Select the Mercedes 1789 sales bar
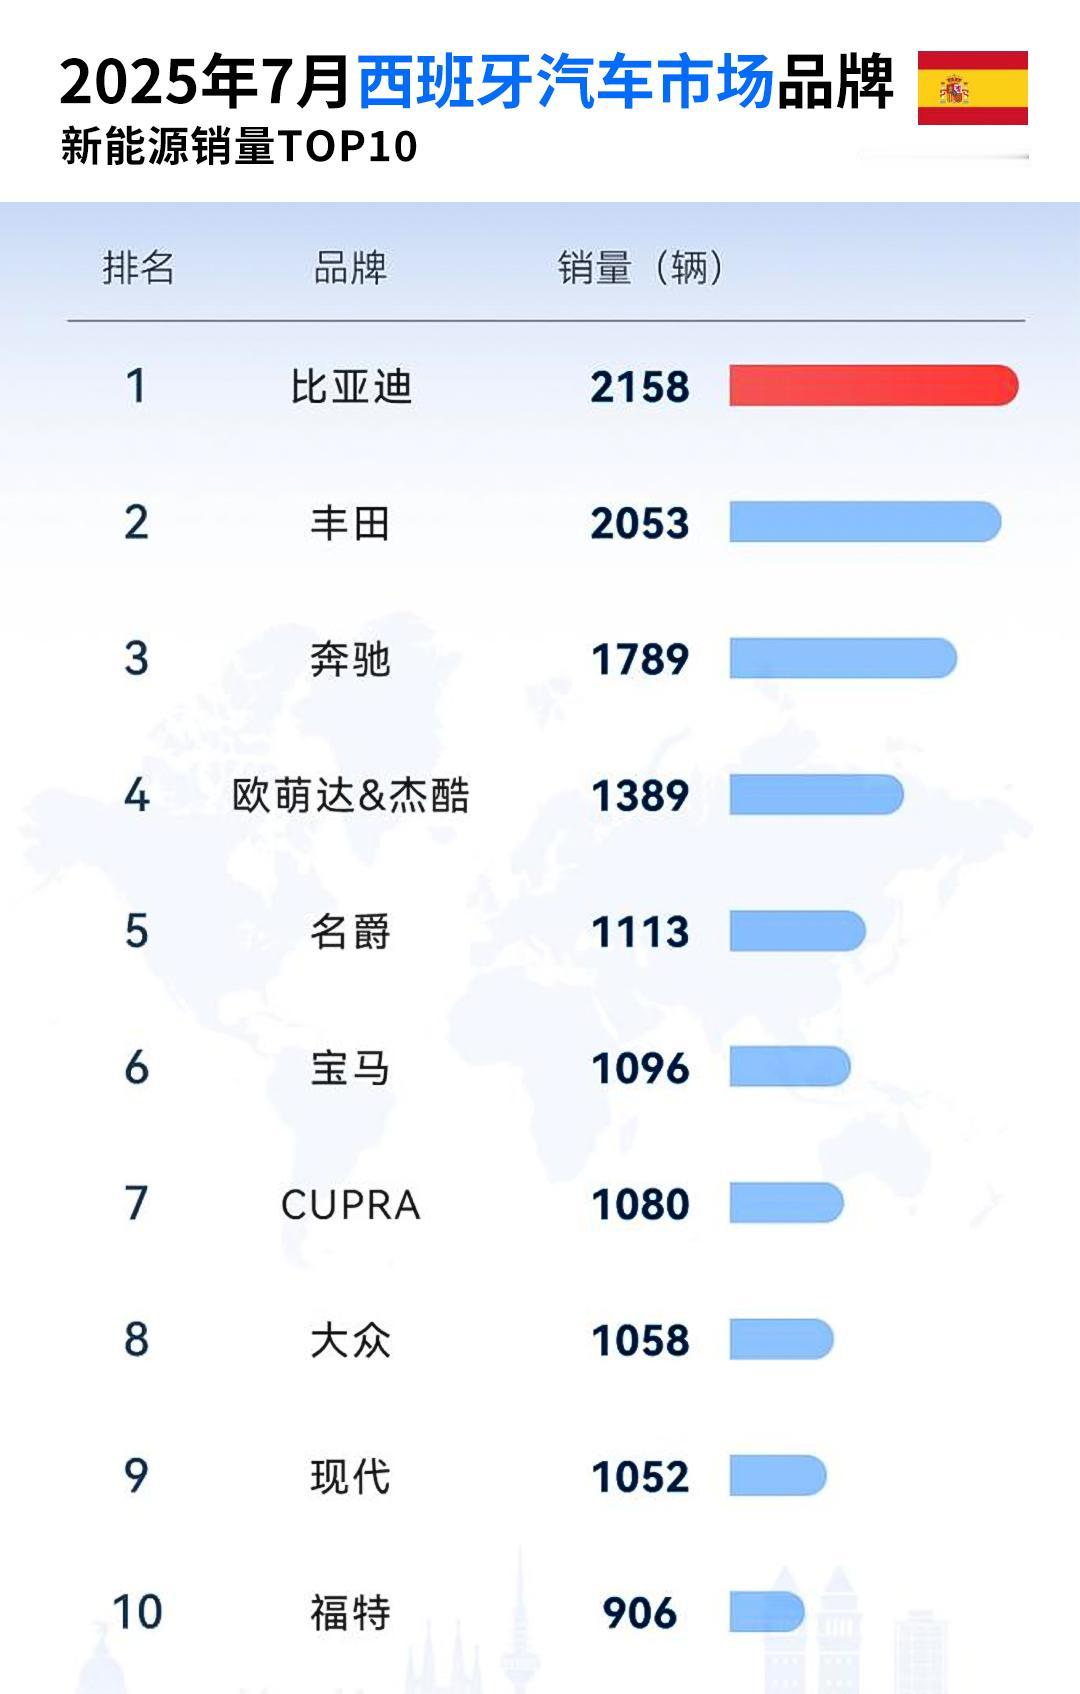1080x1694 pixels. click(843, 658)
